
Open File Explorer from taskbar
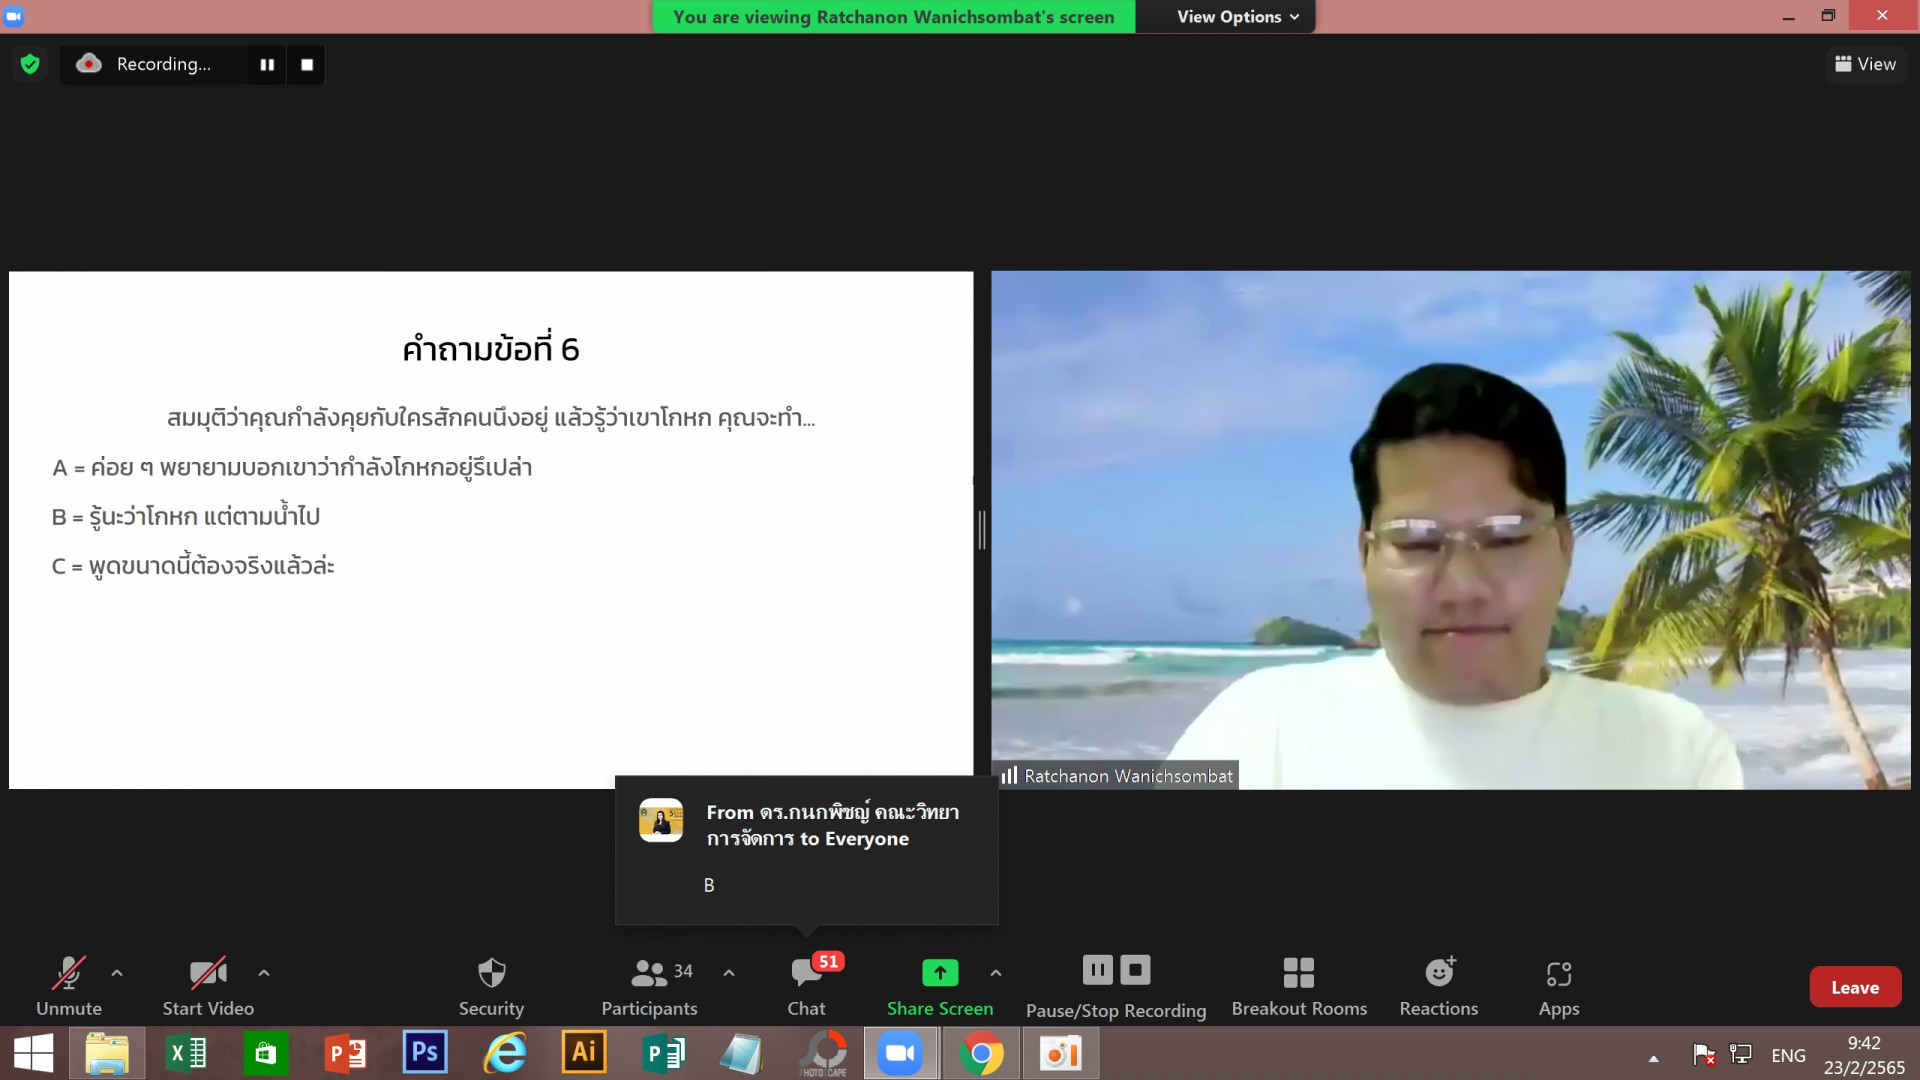point(107,1053)
